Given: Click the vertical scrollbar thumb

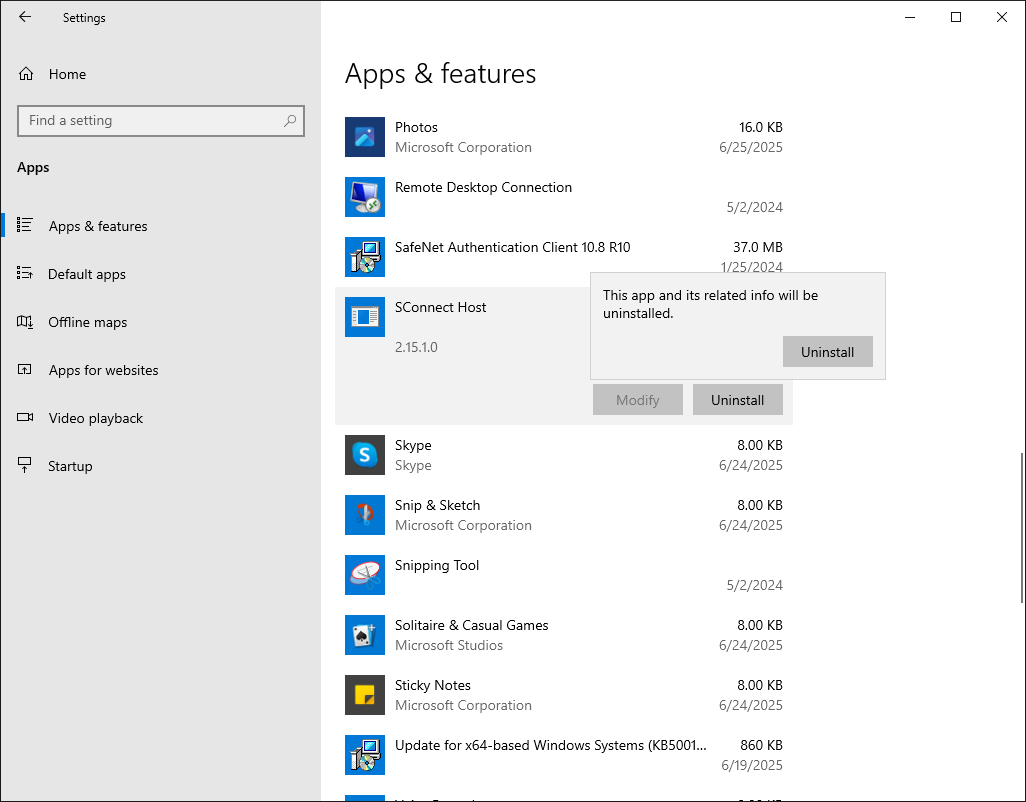Looking at the screenshot, I should click(1021, 527).
